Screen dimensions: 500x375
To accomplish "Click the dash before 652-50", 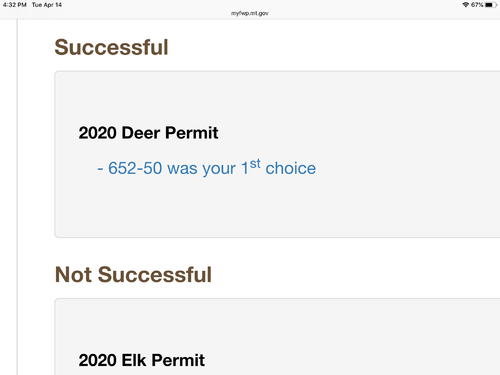I will [x=100, y=169].
